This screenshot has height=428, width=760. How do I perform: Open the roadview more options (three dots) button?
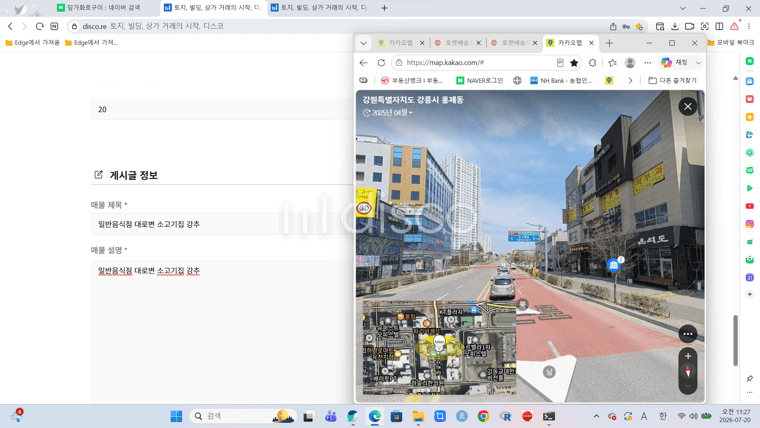click(x=687, y=333)
